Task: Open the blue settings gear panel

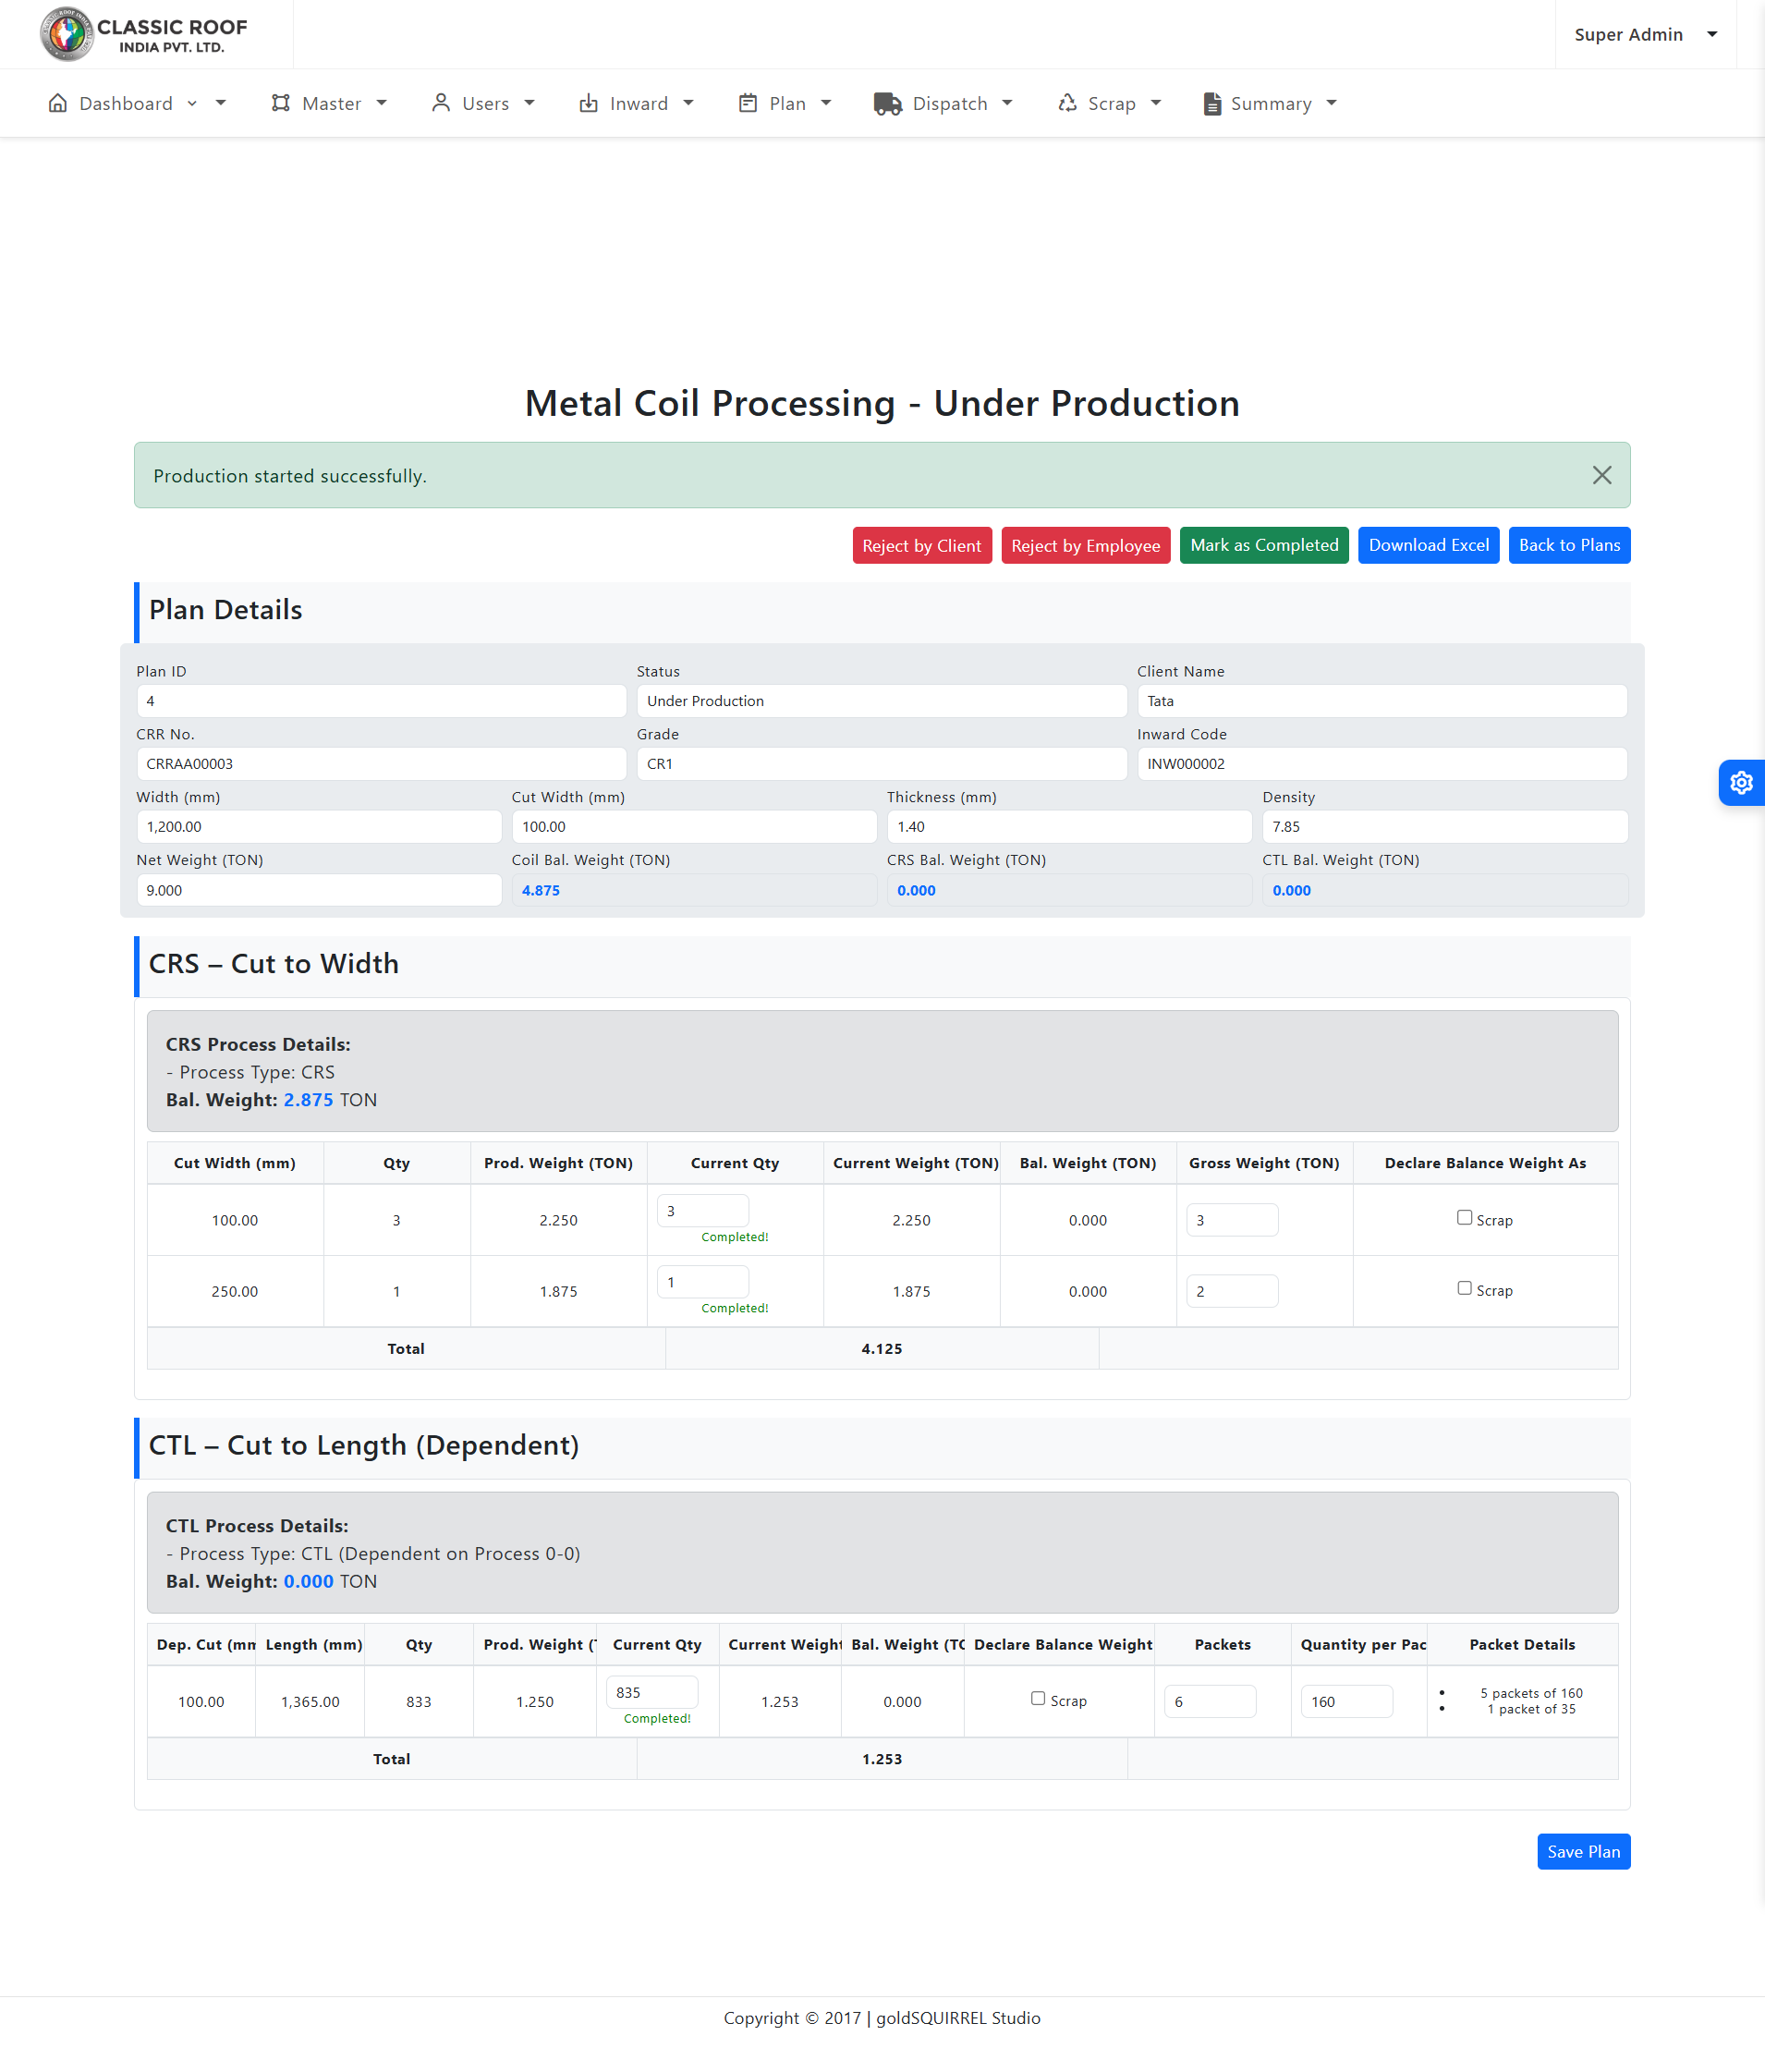Action: coord(1741,782)
